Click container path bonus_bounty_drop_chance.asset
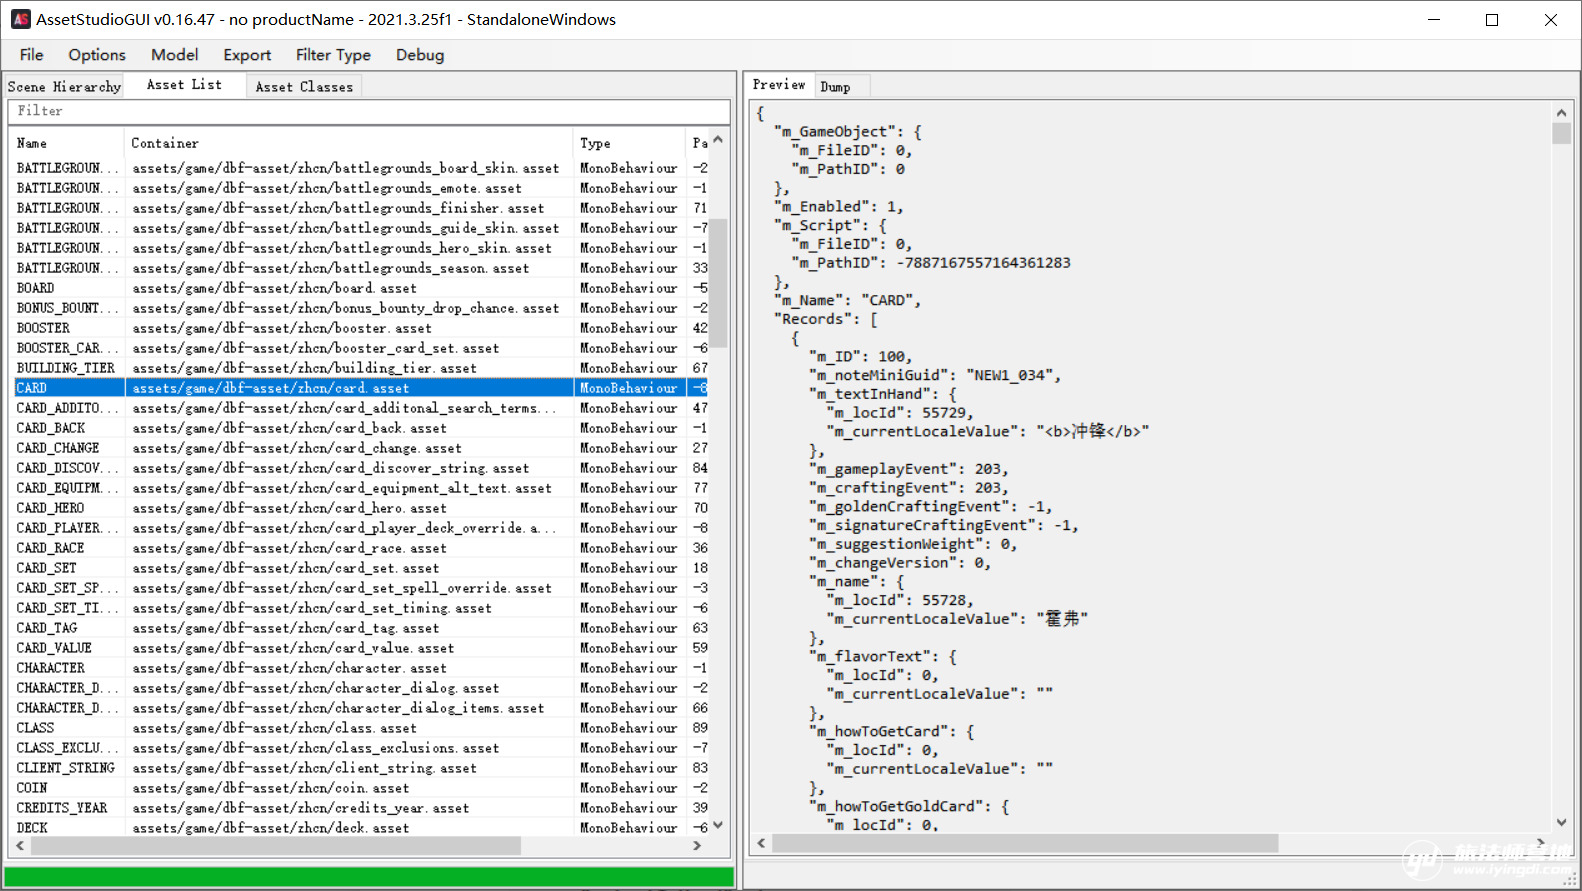Viewport: 1582px width, 891px height. point(346,308)
